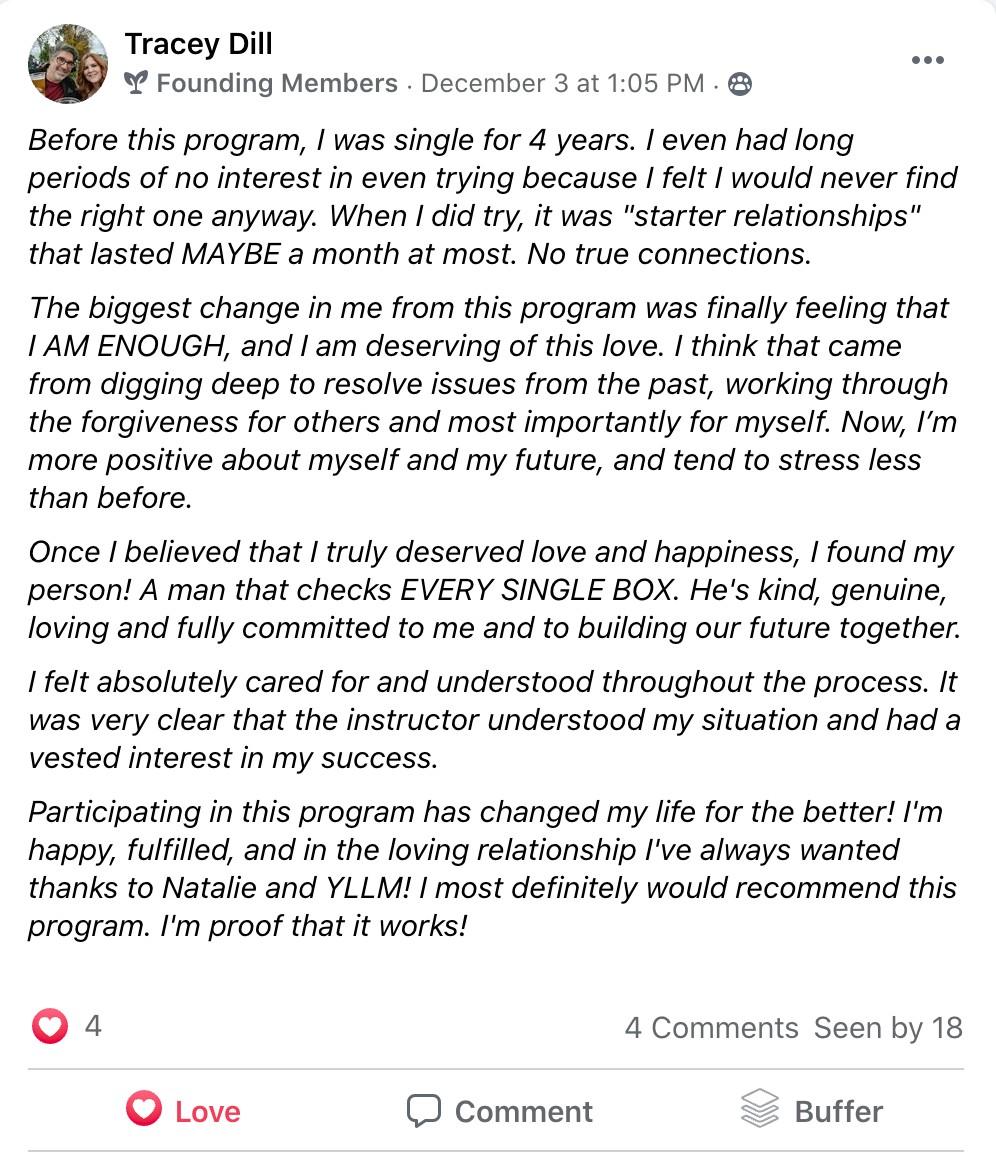Viewport: 996px width, 1160px height.
Task: Click the paragraph mentioning I AM ENOUGH
Action: pyautogui.click(x=490, y=403)
